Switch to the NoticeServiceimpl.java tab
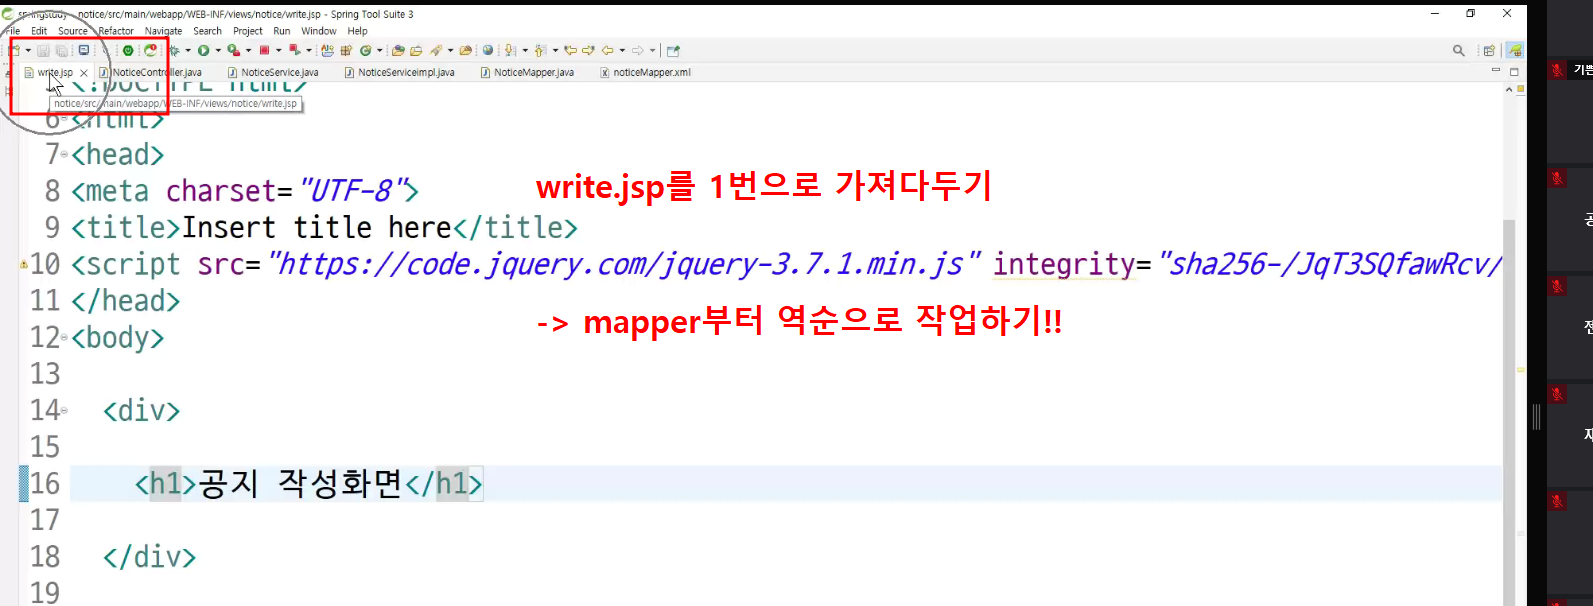The image size is (1593, 606). (x=400, y=72)
